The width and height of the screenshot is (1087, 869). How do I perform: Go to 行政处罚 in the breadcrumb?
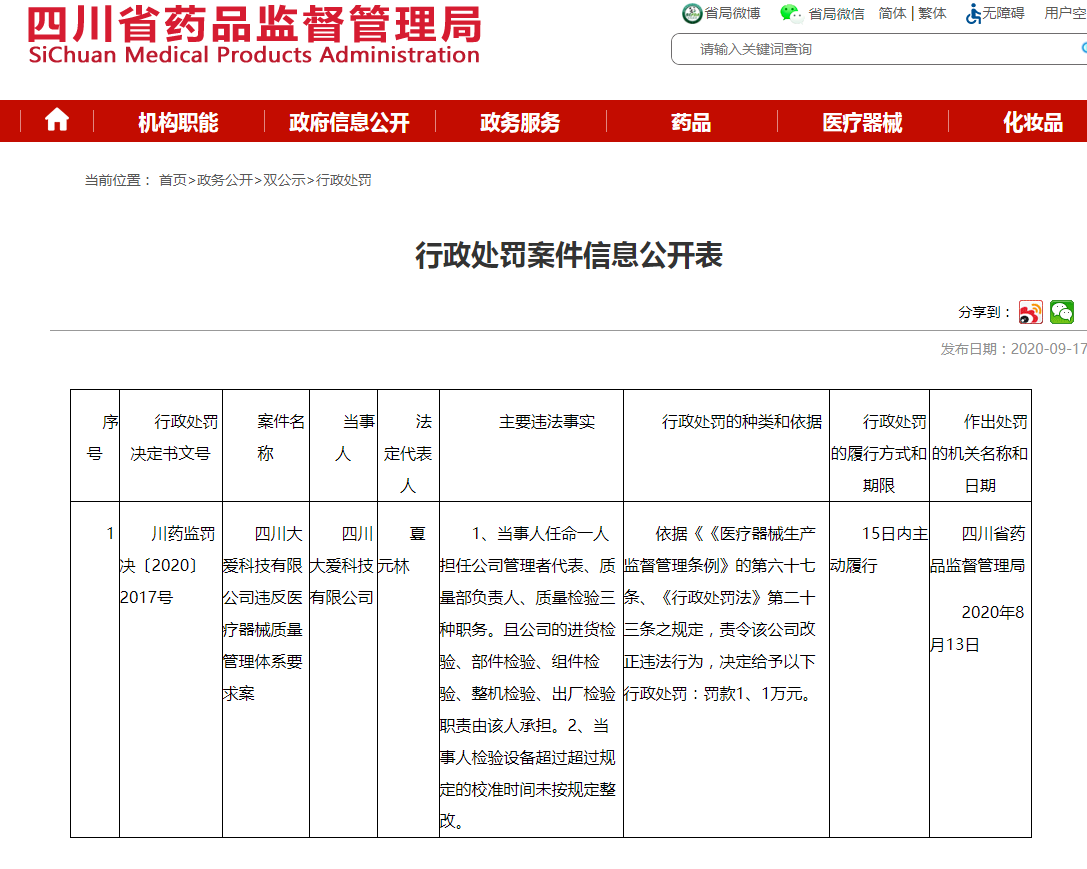pos(344,180)
